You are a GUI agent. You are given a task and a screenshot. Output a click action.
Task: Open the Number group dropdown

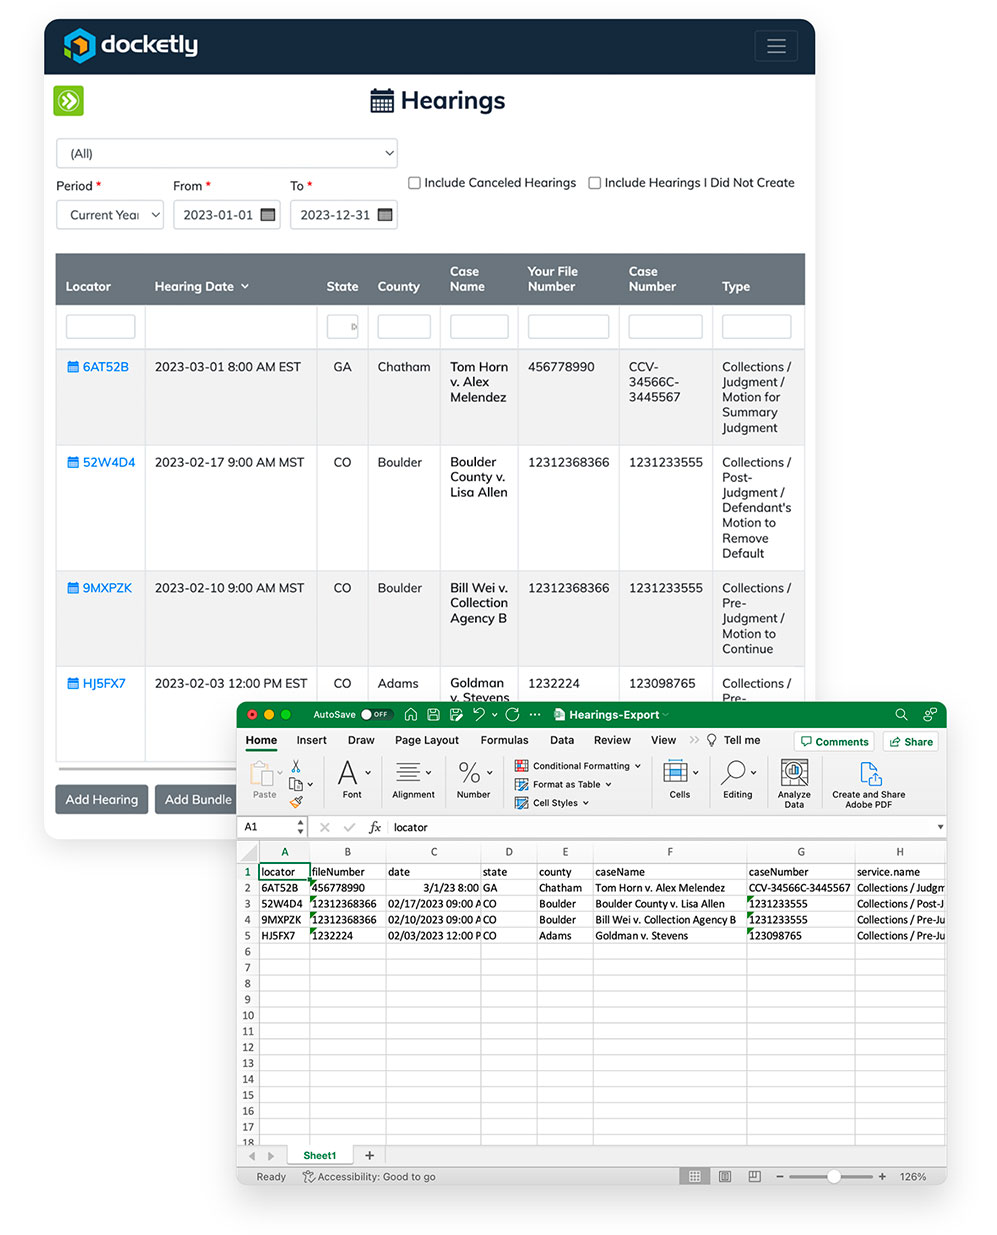pos(489,773)
